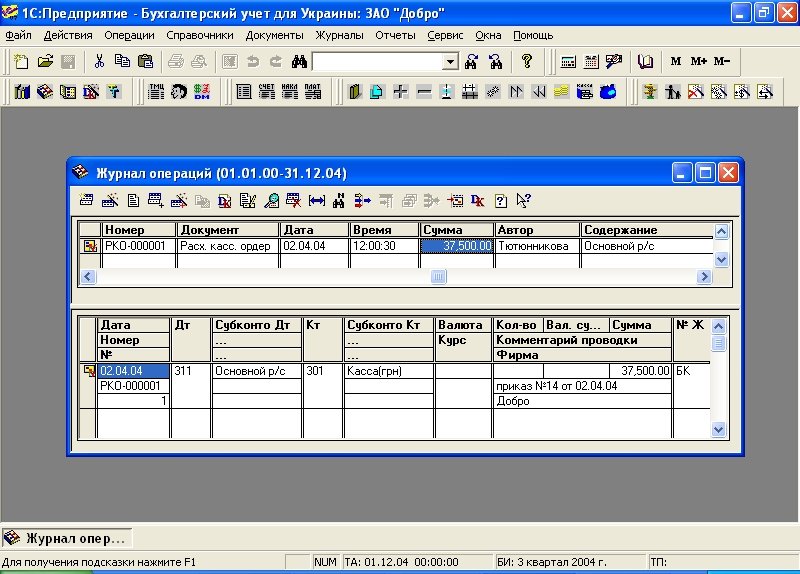Image resolution: width=800 pixels, height=574 pixels.
Task: Select the Расх. касс. ордер document cell
Action: click(x=228, y=246)
